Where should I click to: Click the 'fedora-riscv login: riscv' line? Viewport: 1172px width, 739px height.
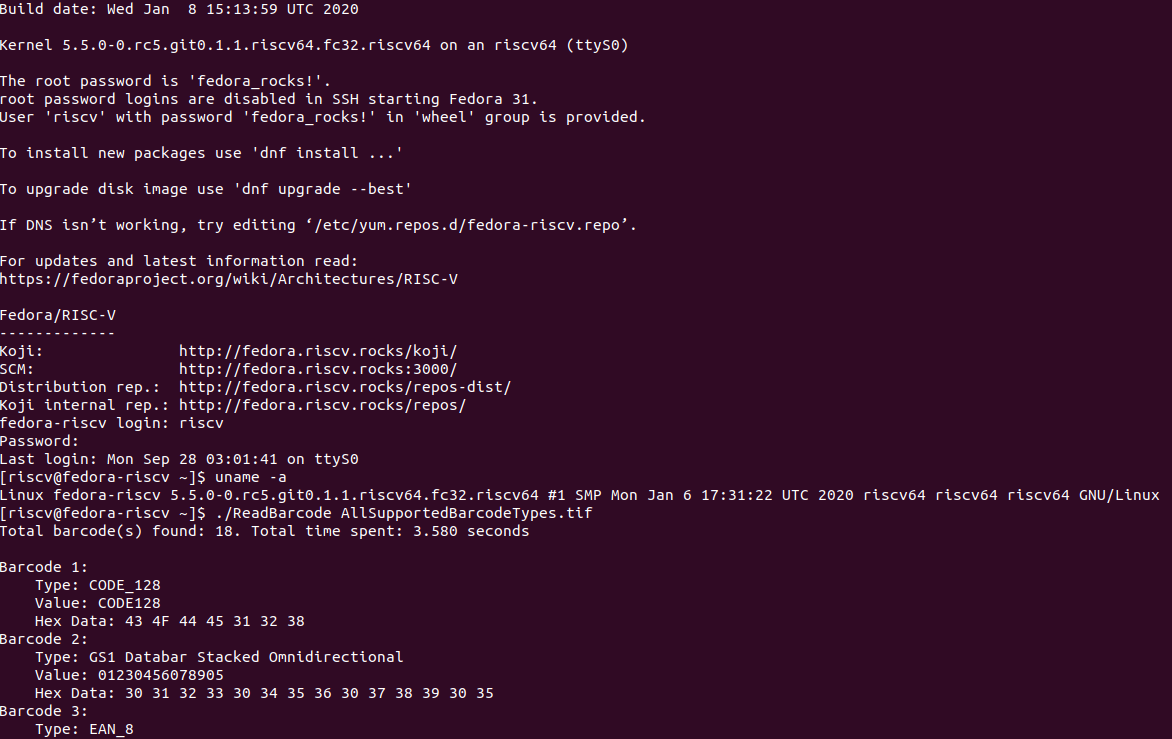click(112, 423)
